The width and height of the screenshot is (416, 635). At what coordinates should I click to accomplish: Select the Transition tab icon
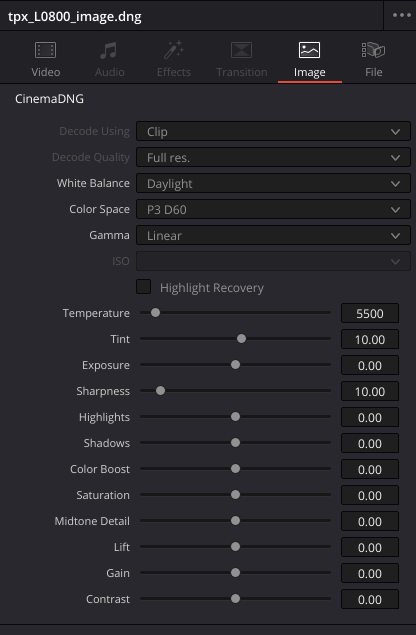tap(241, 50)
